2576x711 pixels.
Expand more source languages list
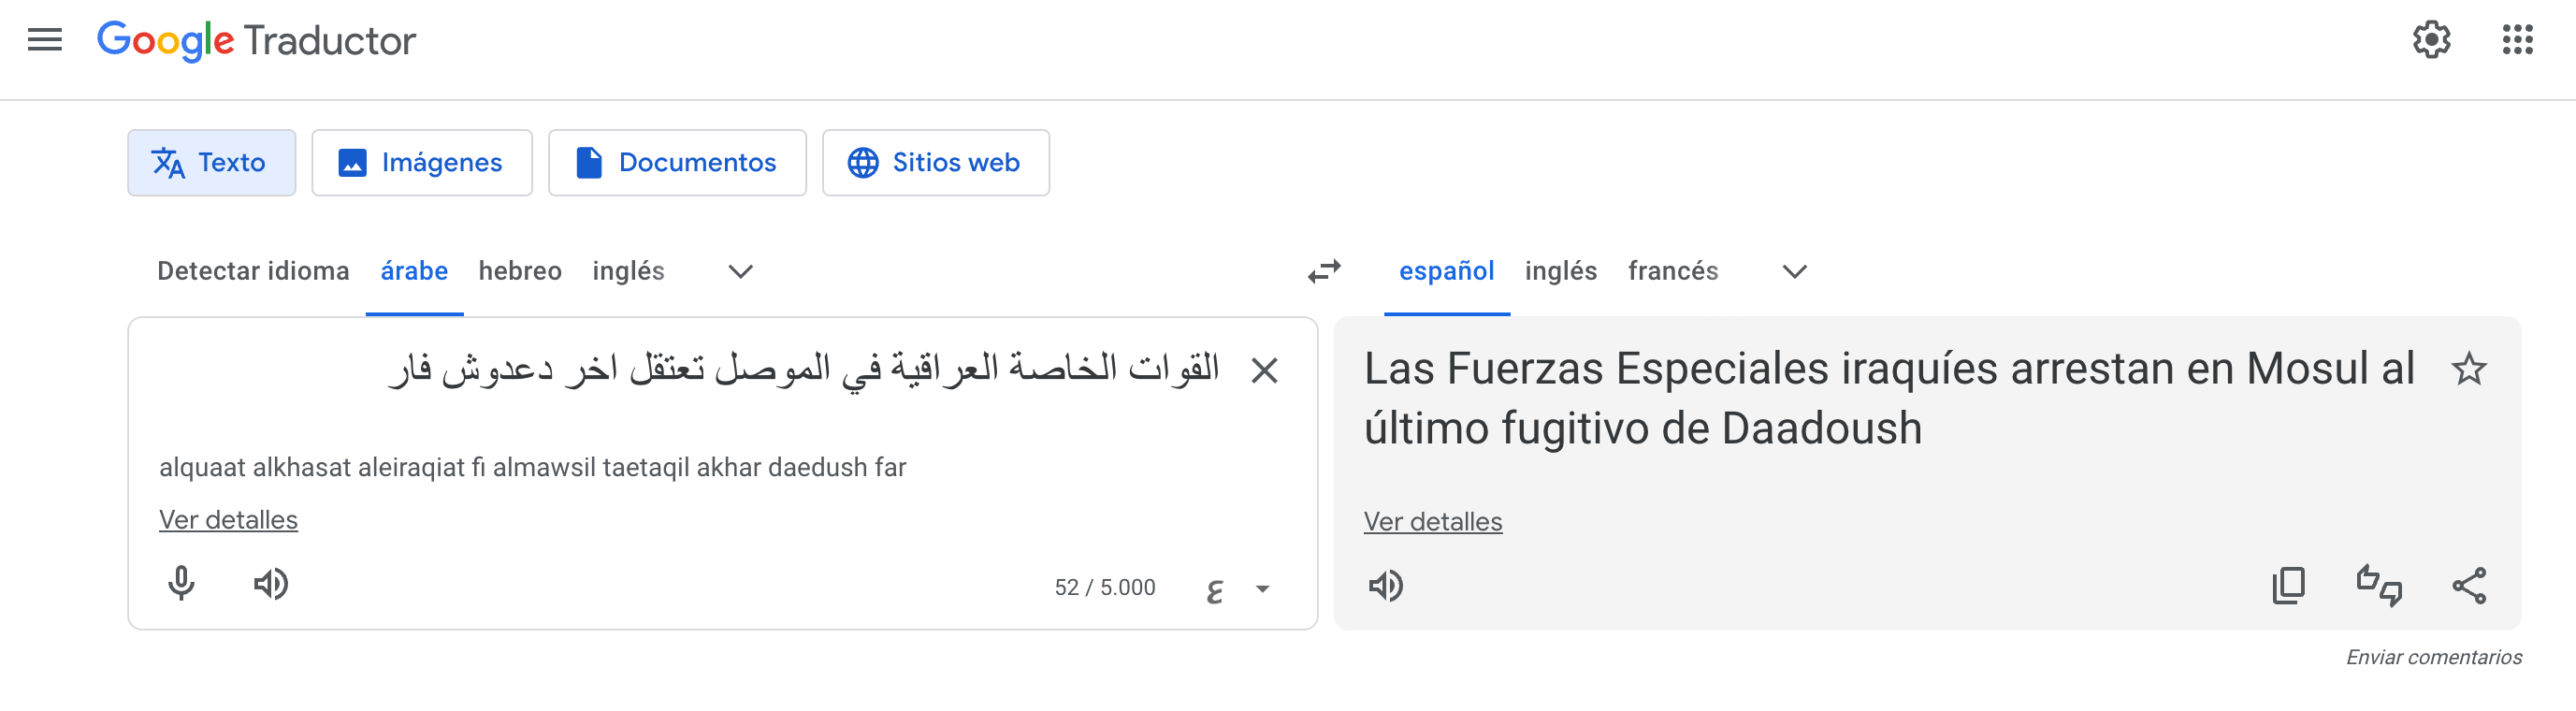click(x=740, y=271)
